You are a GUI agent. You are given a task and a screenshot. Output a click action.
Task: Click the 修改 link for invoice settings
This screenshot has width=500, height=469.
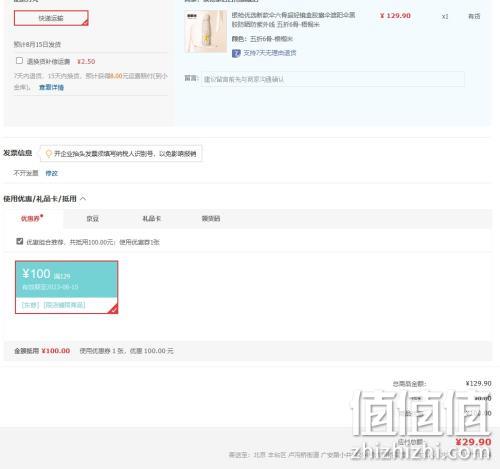point(52,173)
